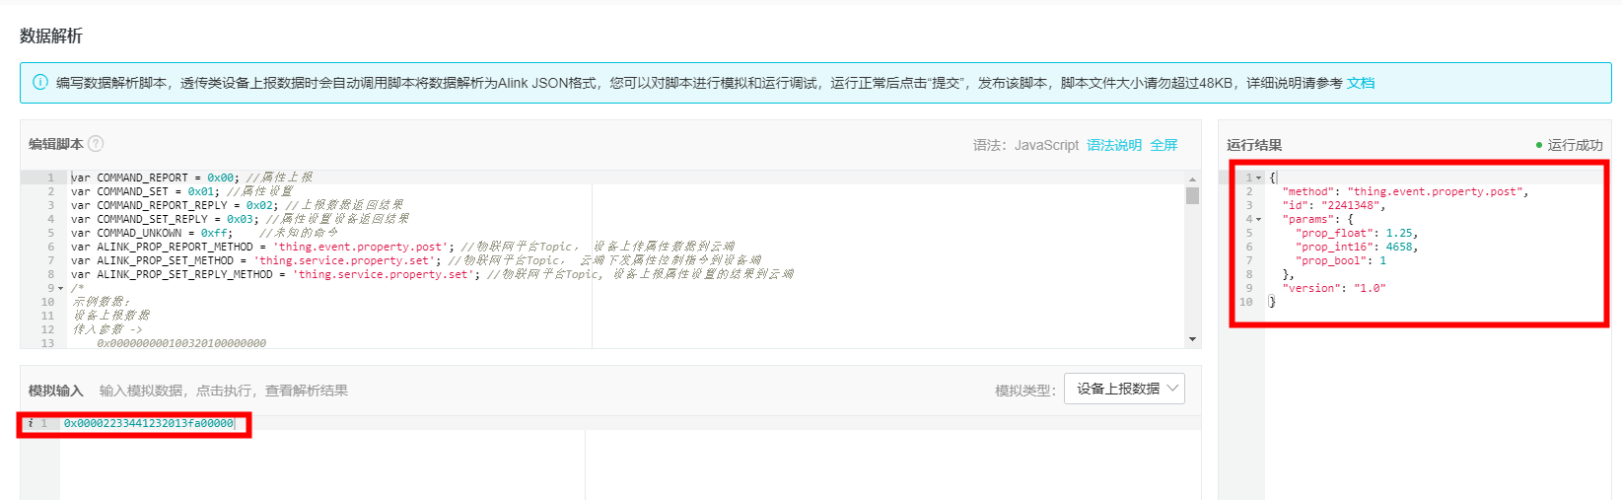
Task: Click the script editor scrollbar down arrow
Action: 1192,339
